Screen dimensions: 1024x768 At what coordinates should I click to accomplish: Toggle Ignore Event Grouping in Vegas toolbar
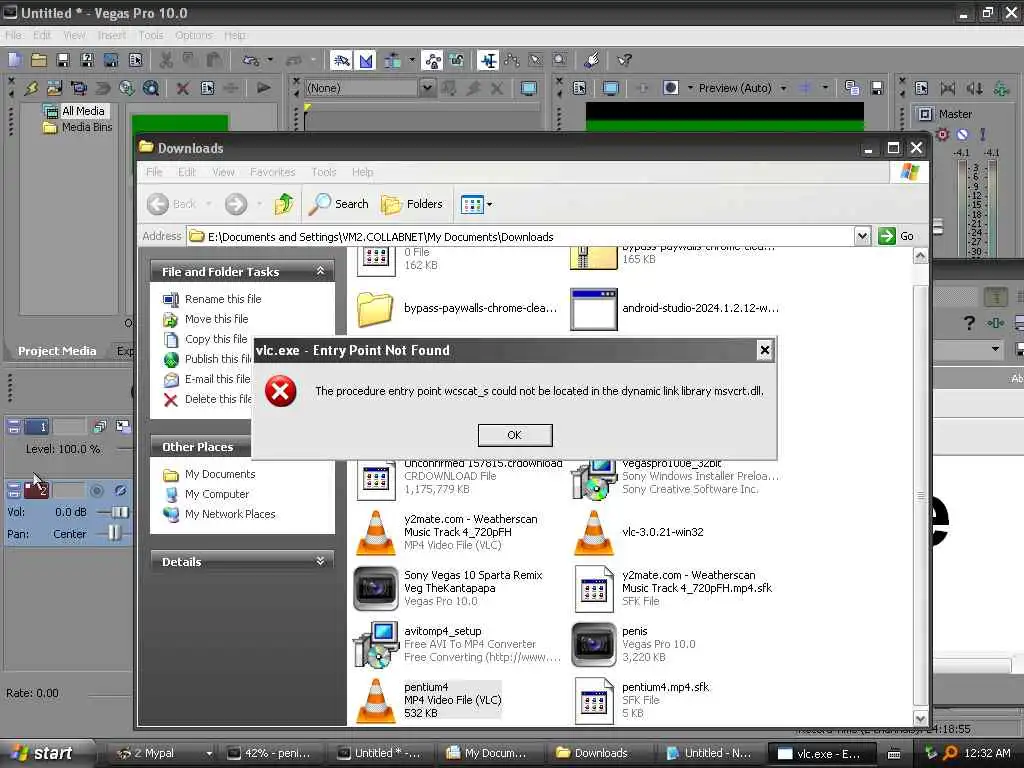(456, 60)
